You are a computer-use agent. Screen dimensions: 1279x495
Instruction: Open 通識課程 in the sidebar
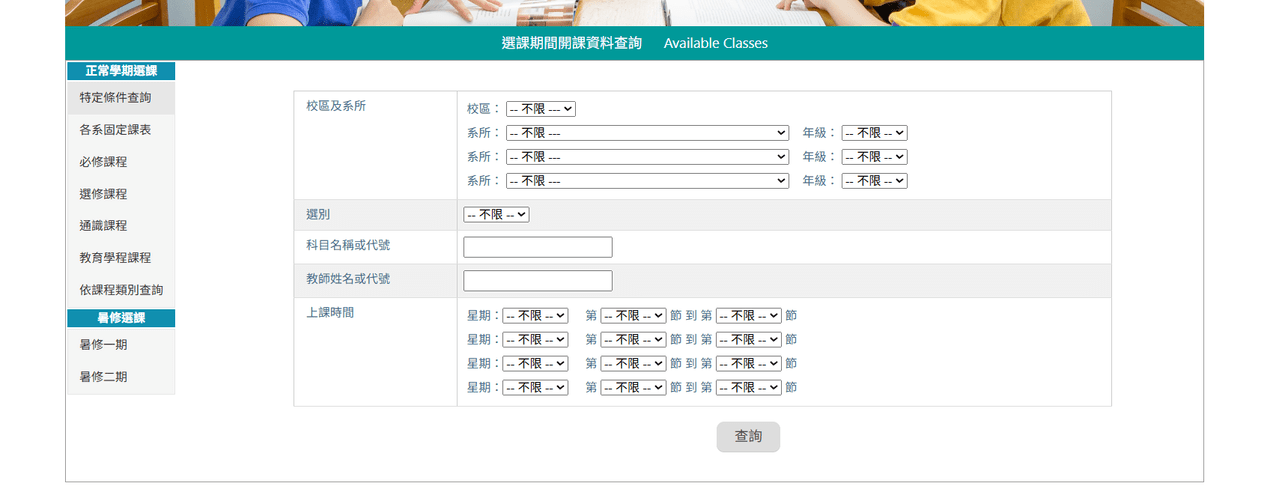(x=121, y=226)
